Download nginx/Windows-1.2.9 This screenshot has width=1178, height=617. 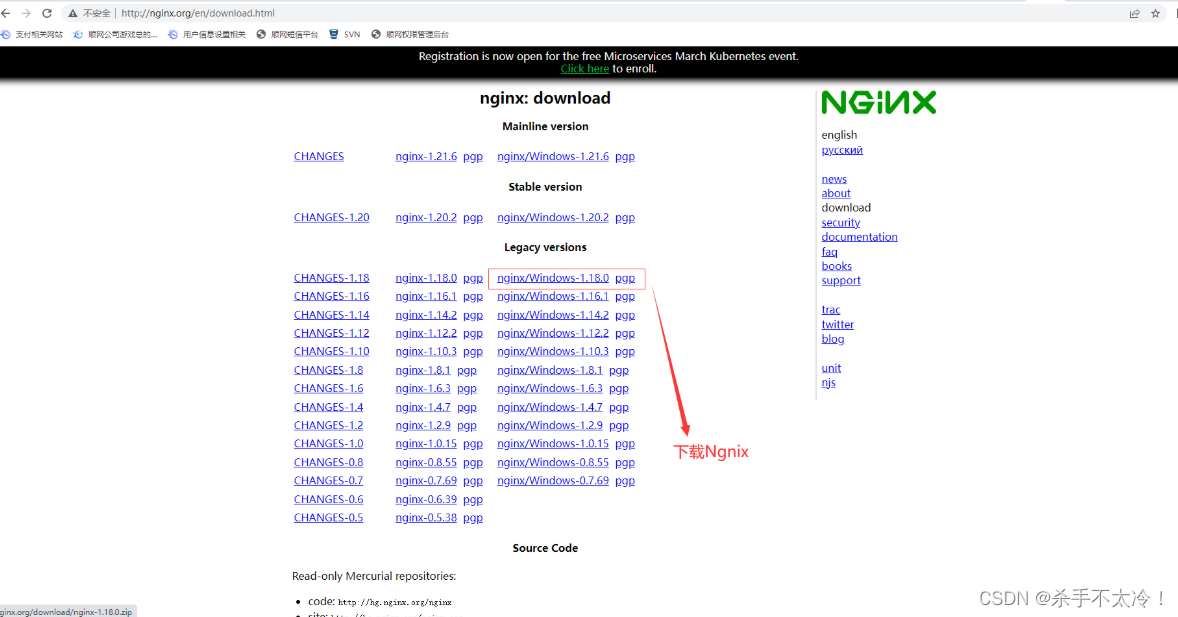point(550,425)
